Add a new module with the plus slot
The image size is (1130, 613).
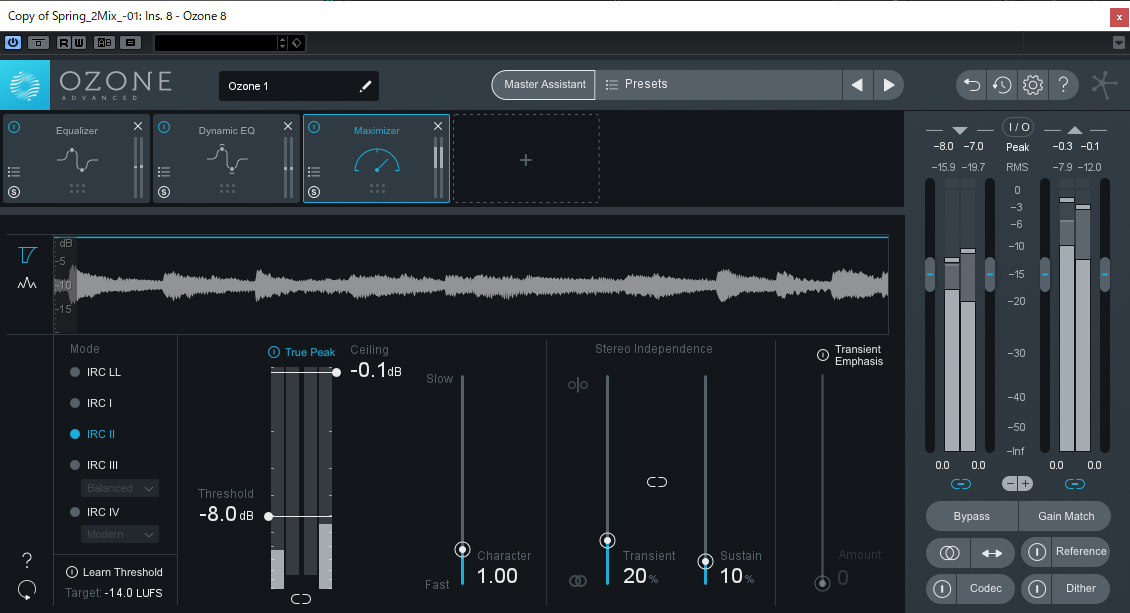pos(526,159)
